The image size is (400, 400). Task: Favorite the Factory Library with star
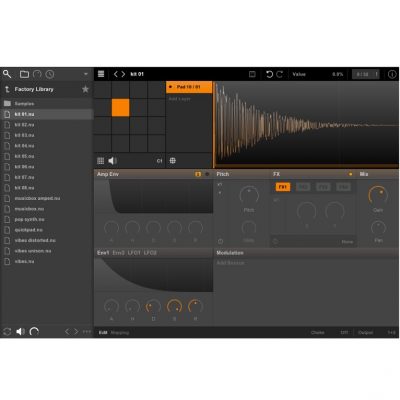[85, 89]
